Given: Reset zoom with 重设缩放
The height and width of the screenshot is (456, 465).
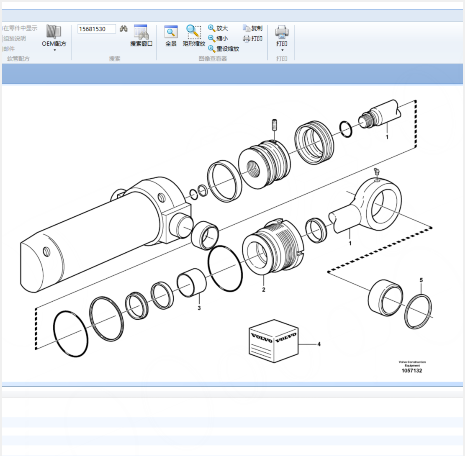Looking at the screenshot, I should point(223,49).
